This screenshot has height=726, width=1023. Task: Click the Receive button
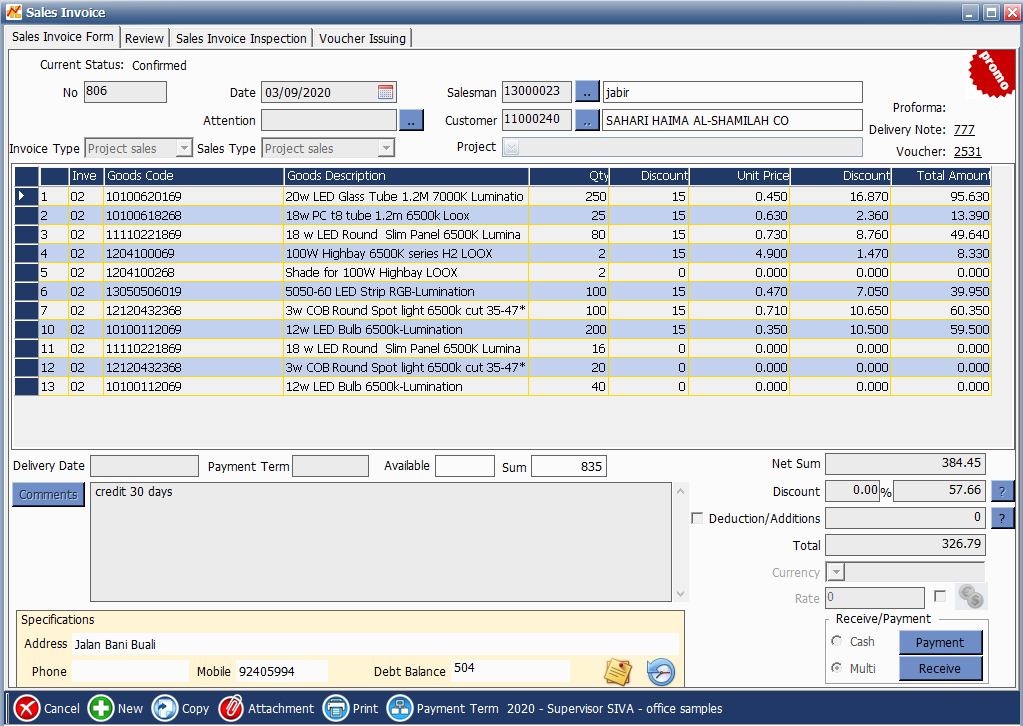(x=940, y=669)
